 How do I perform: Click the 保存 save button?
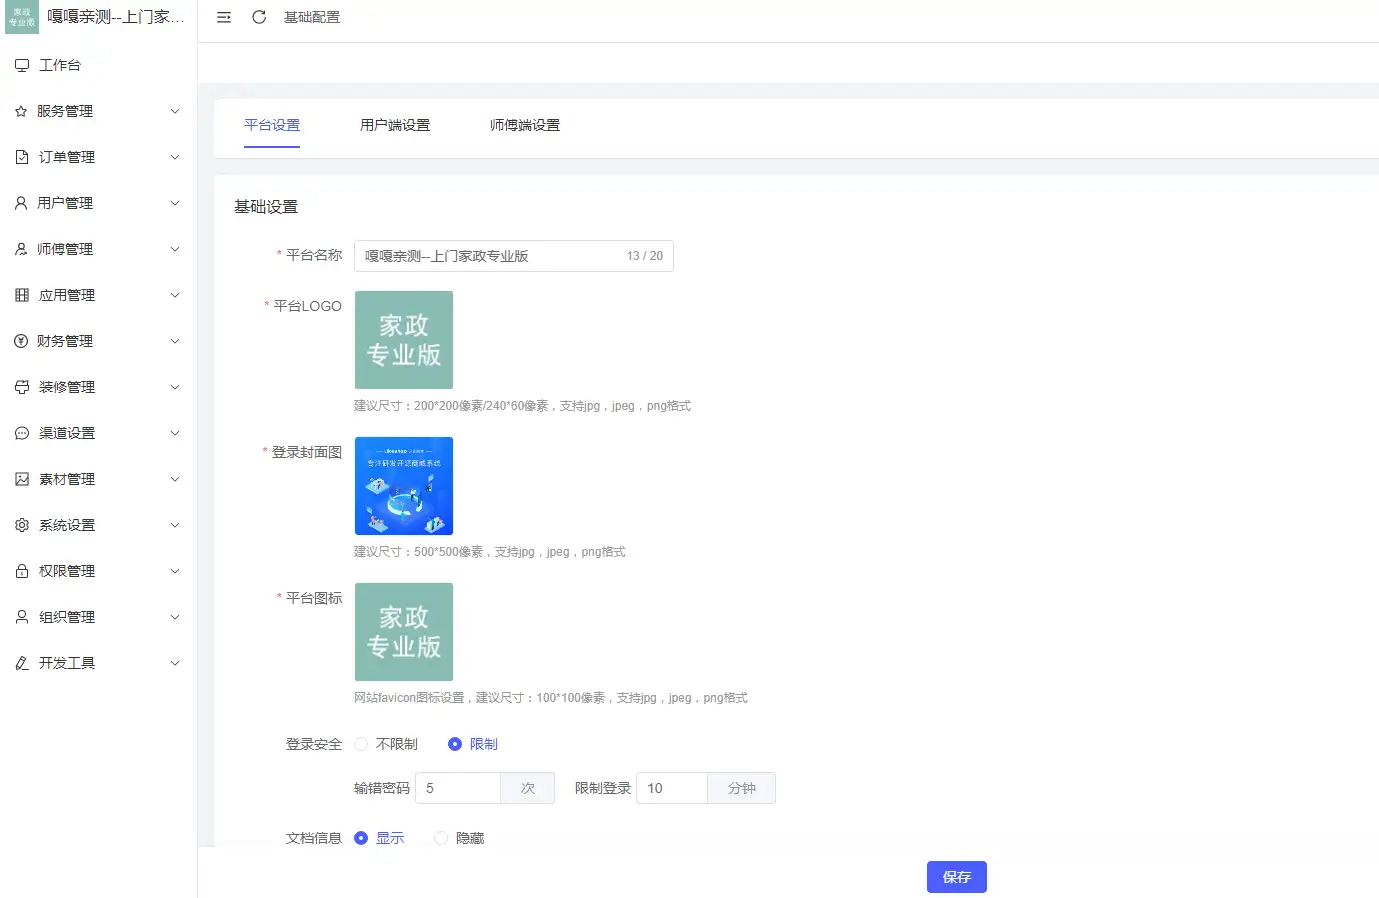pos(956,877)
